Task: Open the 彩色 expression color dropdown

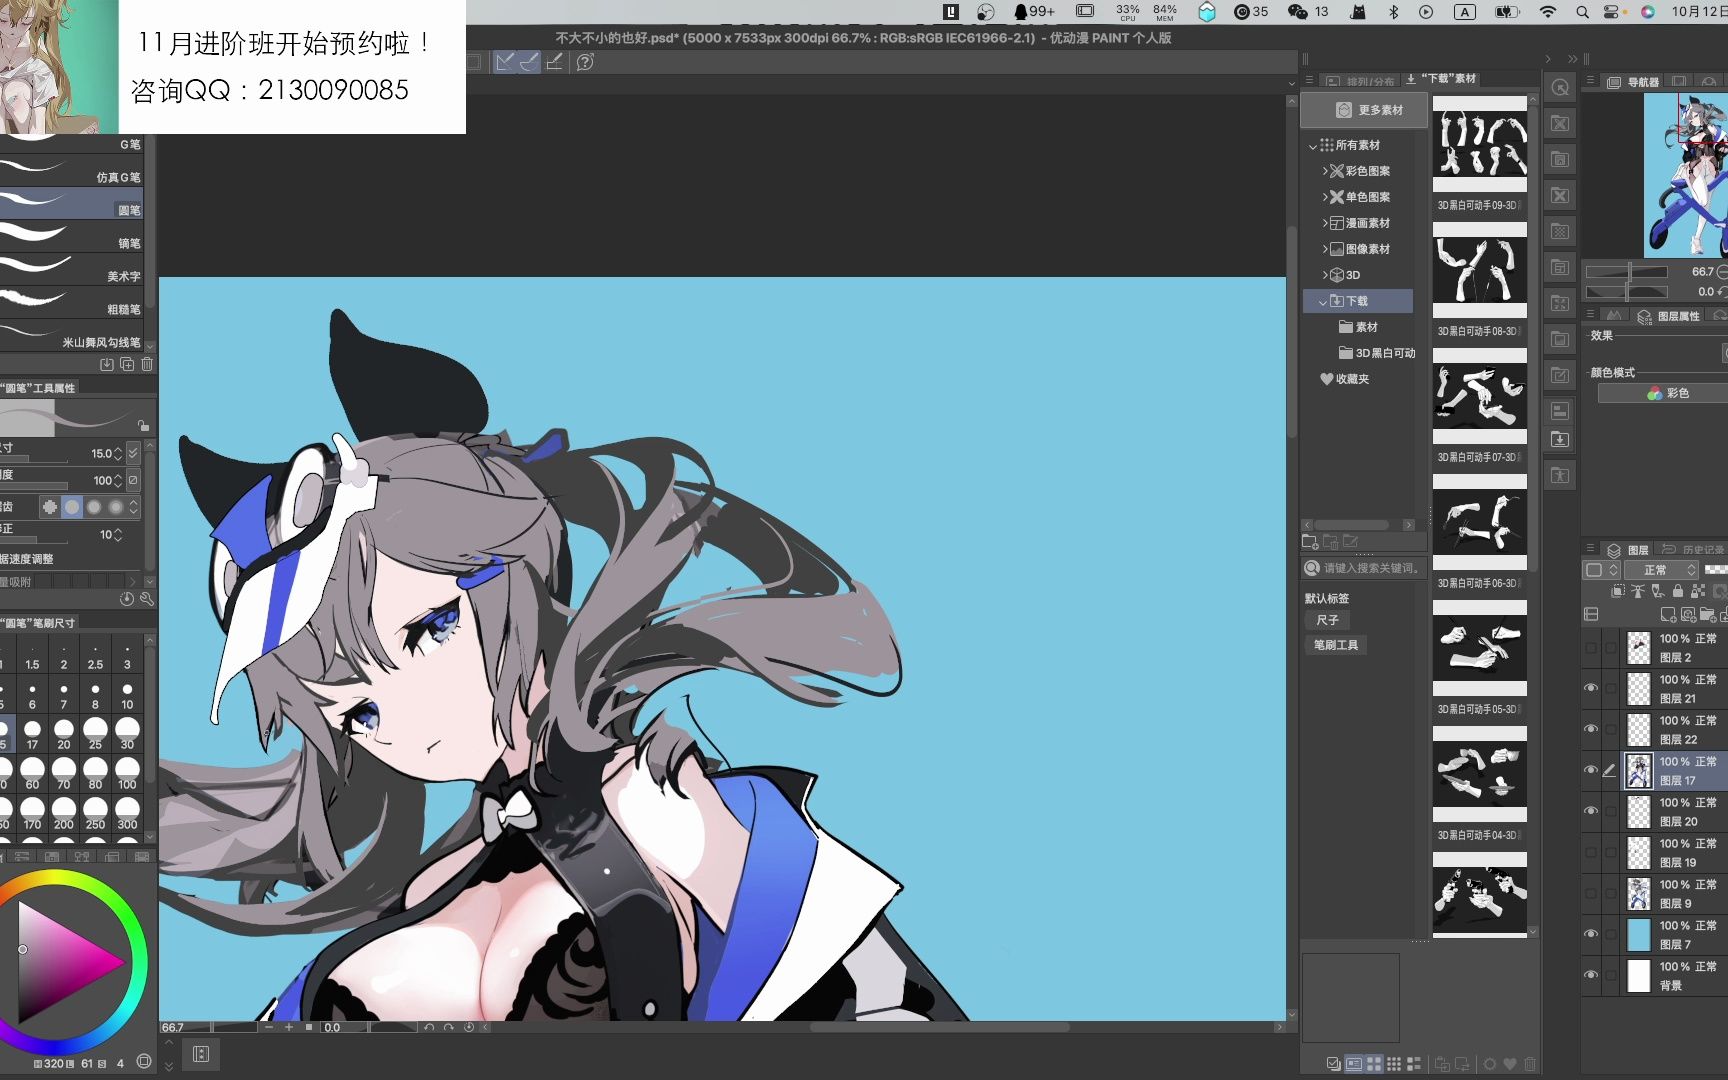Action: tap(1663, 393)
